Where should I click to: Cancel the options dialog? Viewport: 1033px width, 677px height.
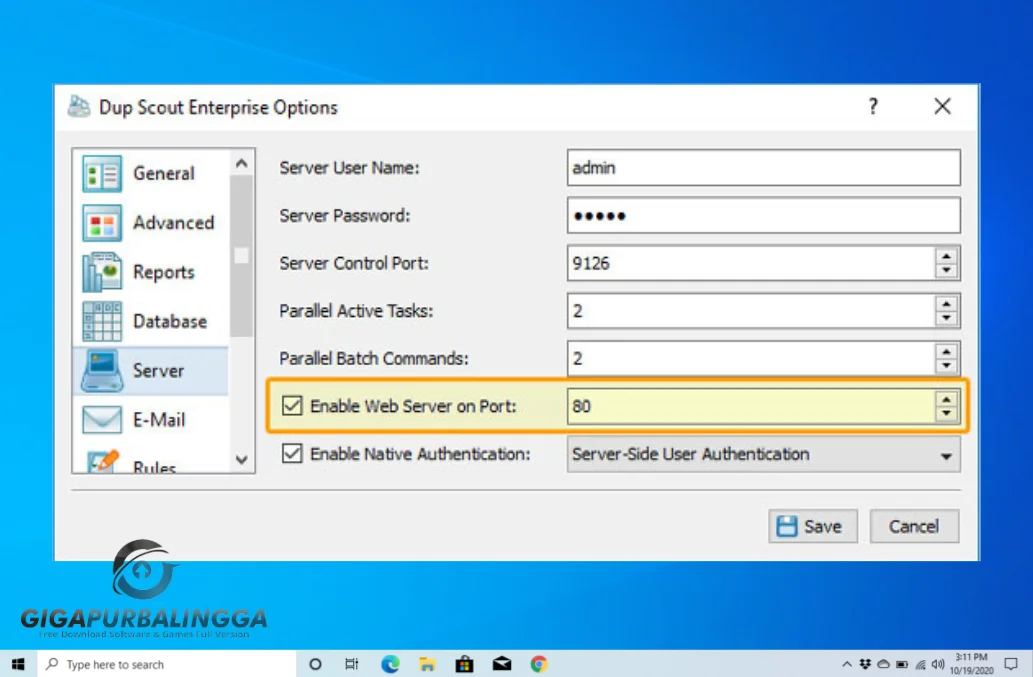(914, 526)
